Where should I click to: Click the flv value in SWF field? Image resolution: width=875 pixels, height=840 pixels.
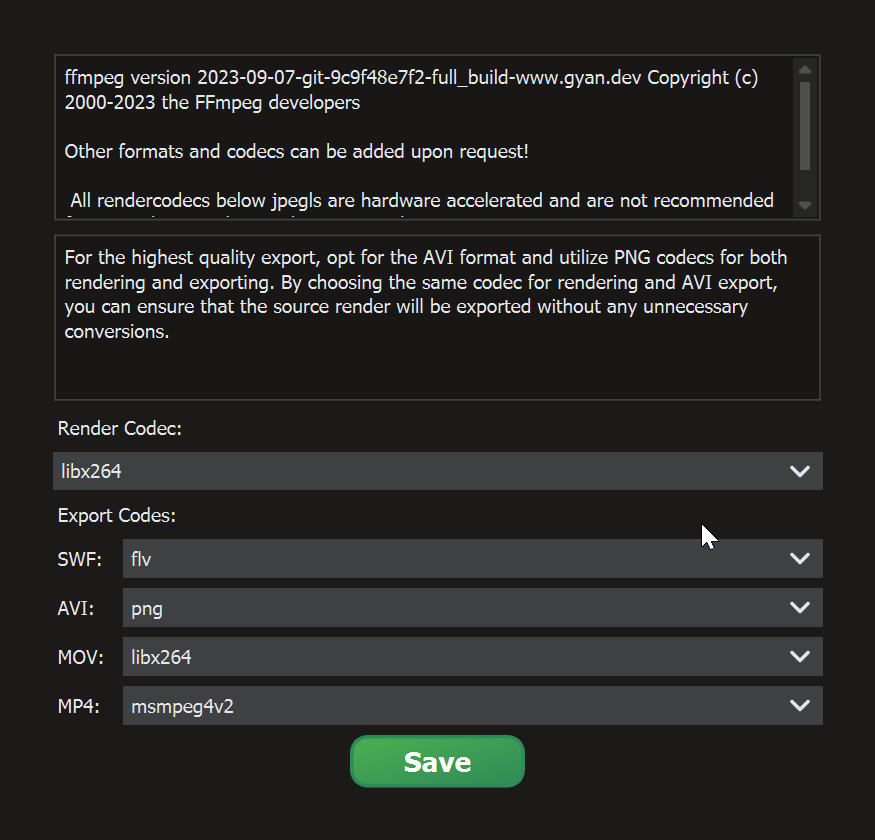pos(142,560)
